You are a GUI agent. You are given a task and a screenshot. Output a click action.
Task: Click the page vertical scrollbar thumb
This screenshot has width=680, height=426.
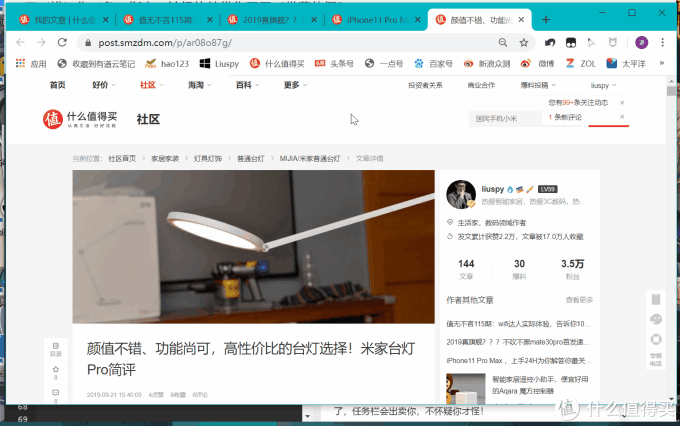[x=671, y=91]
